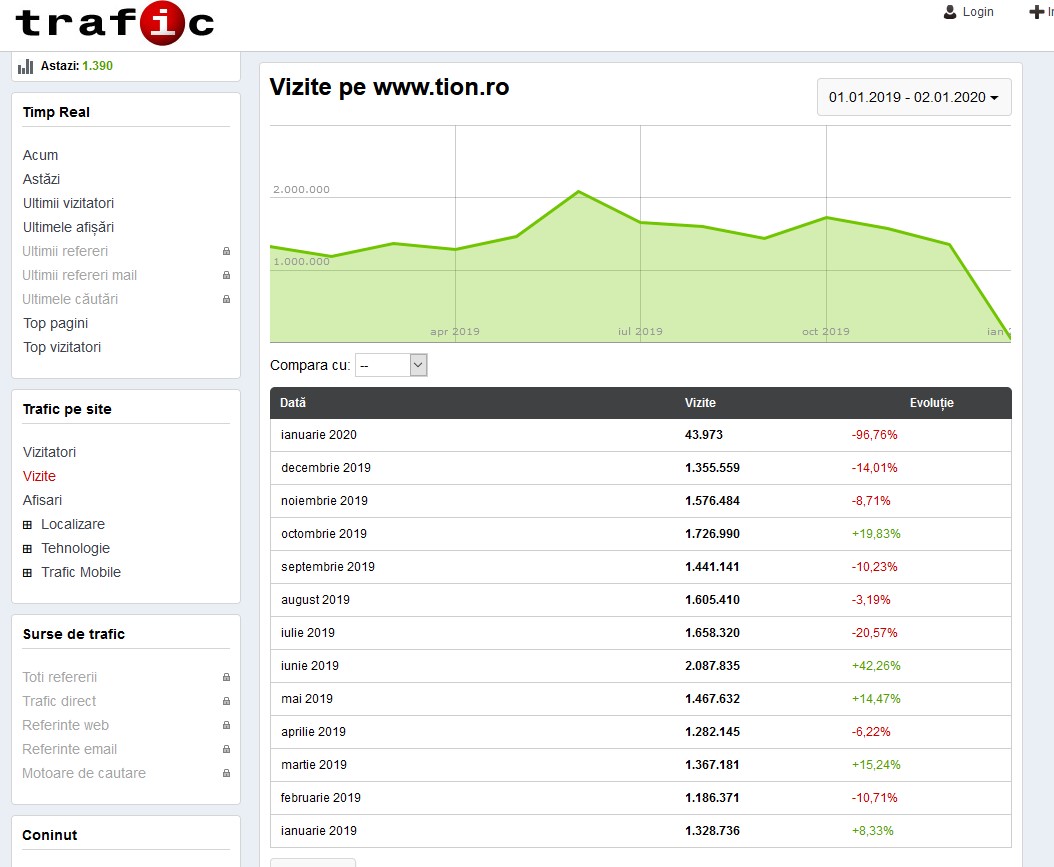Screen dimensions: 1054x867
Task: Click the chart peak at June 2019
Action: [578, 192]
